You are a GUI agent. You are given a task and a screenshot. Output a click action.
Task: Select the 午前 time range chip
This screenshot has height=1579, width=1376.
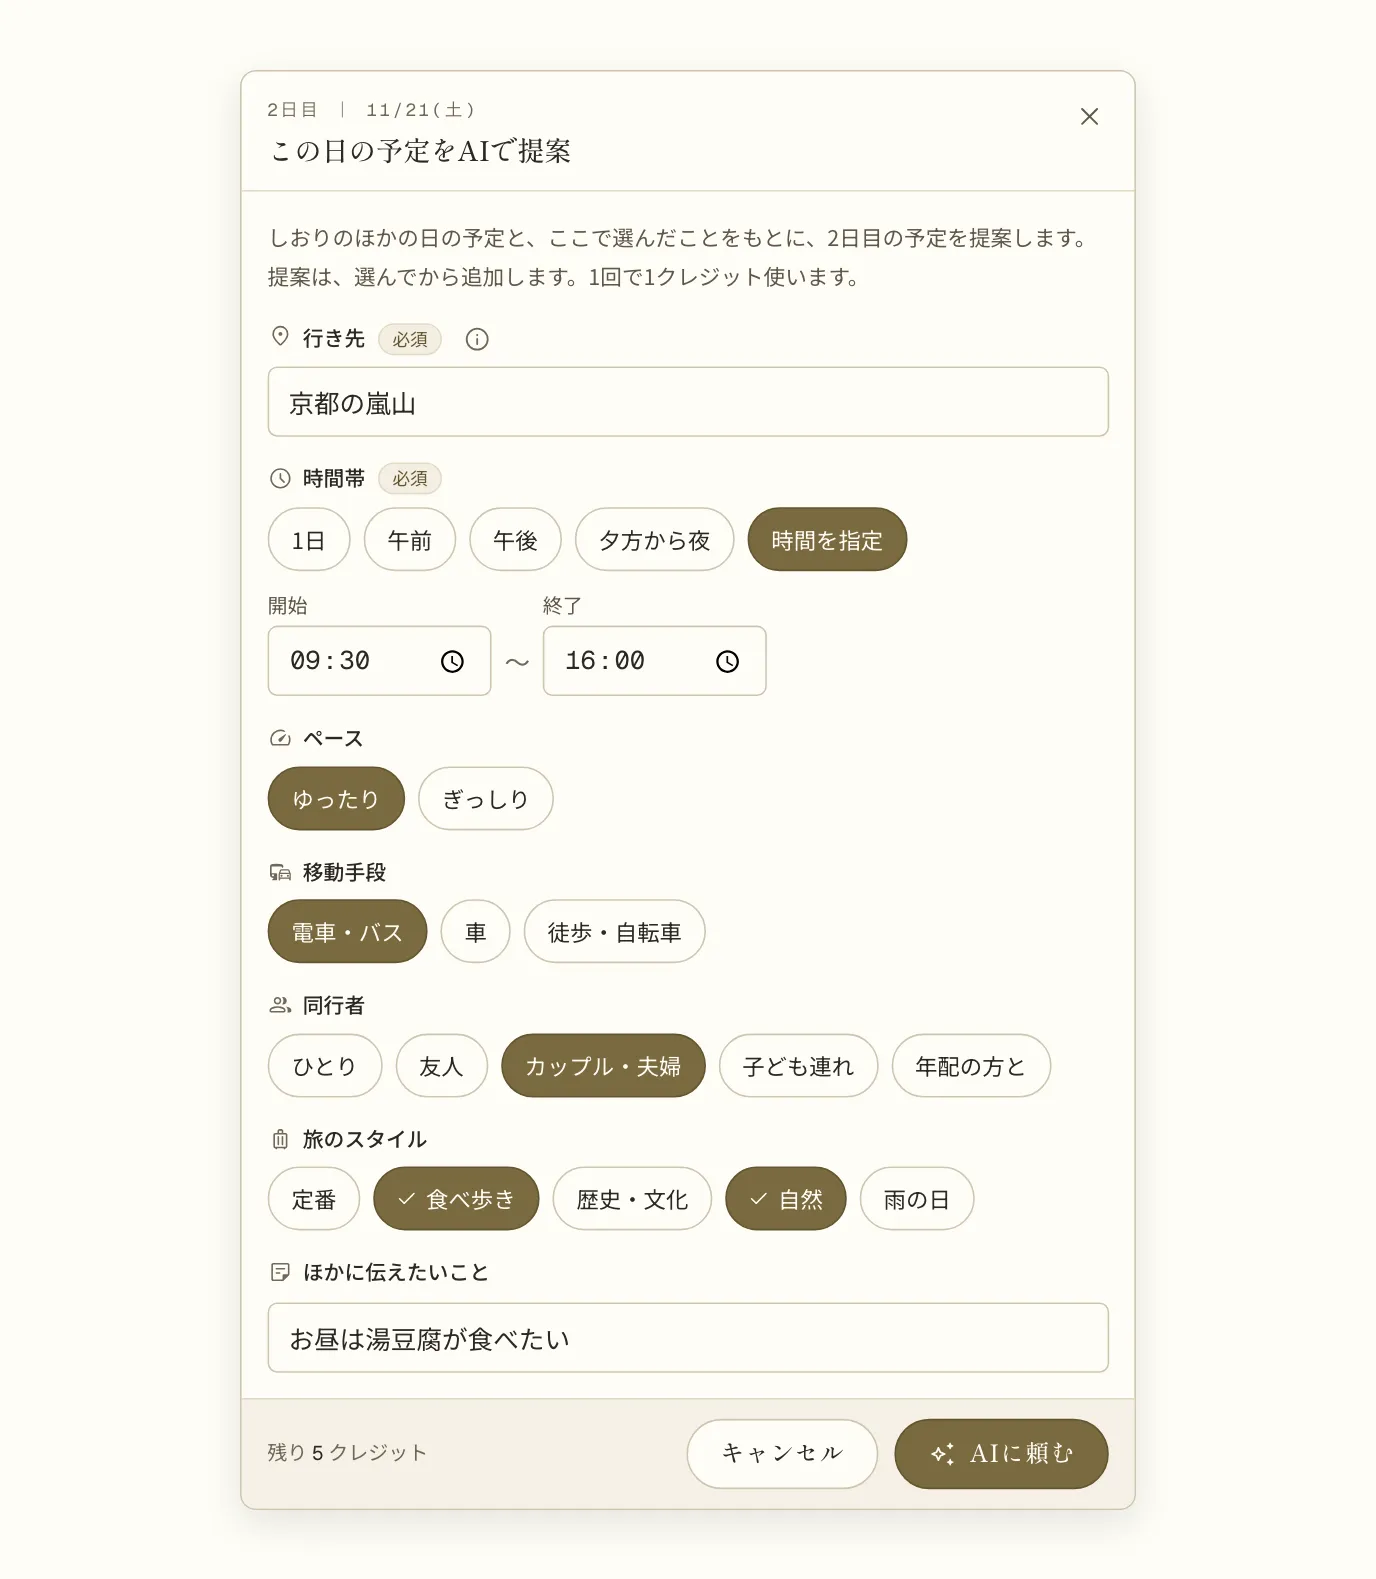[x=410, y=540]
